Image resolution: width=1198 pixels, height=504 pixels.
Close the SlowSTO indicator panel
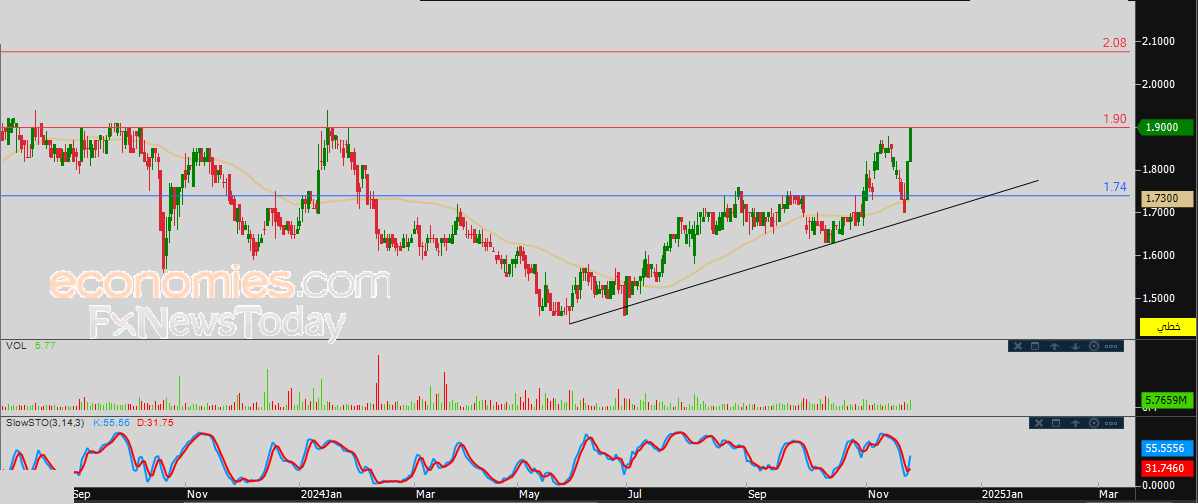pyautogui.click(x=1038, y=422)
